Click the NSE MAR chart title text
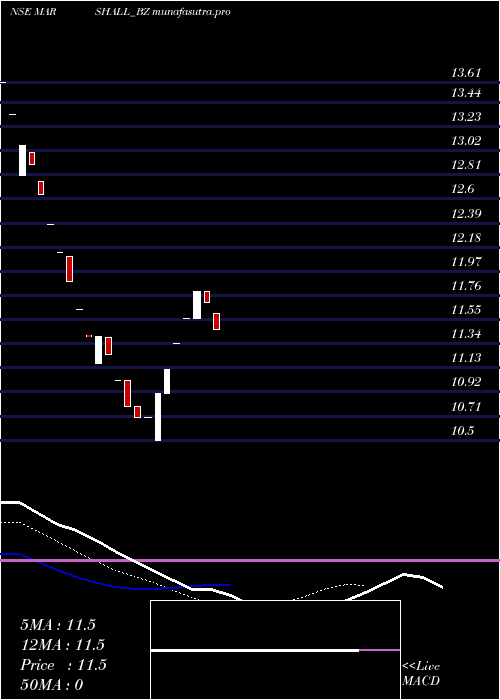Viewport: 500px width, 700px height. (33, 12)
